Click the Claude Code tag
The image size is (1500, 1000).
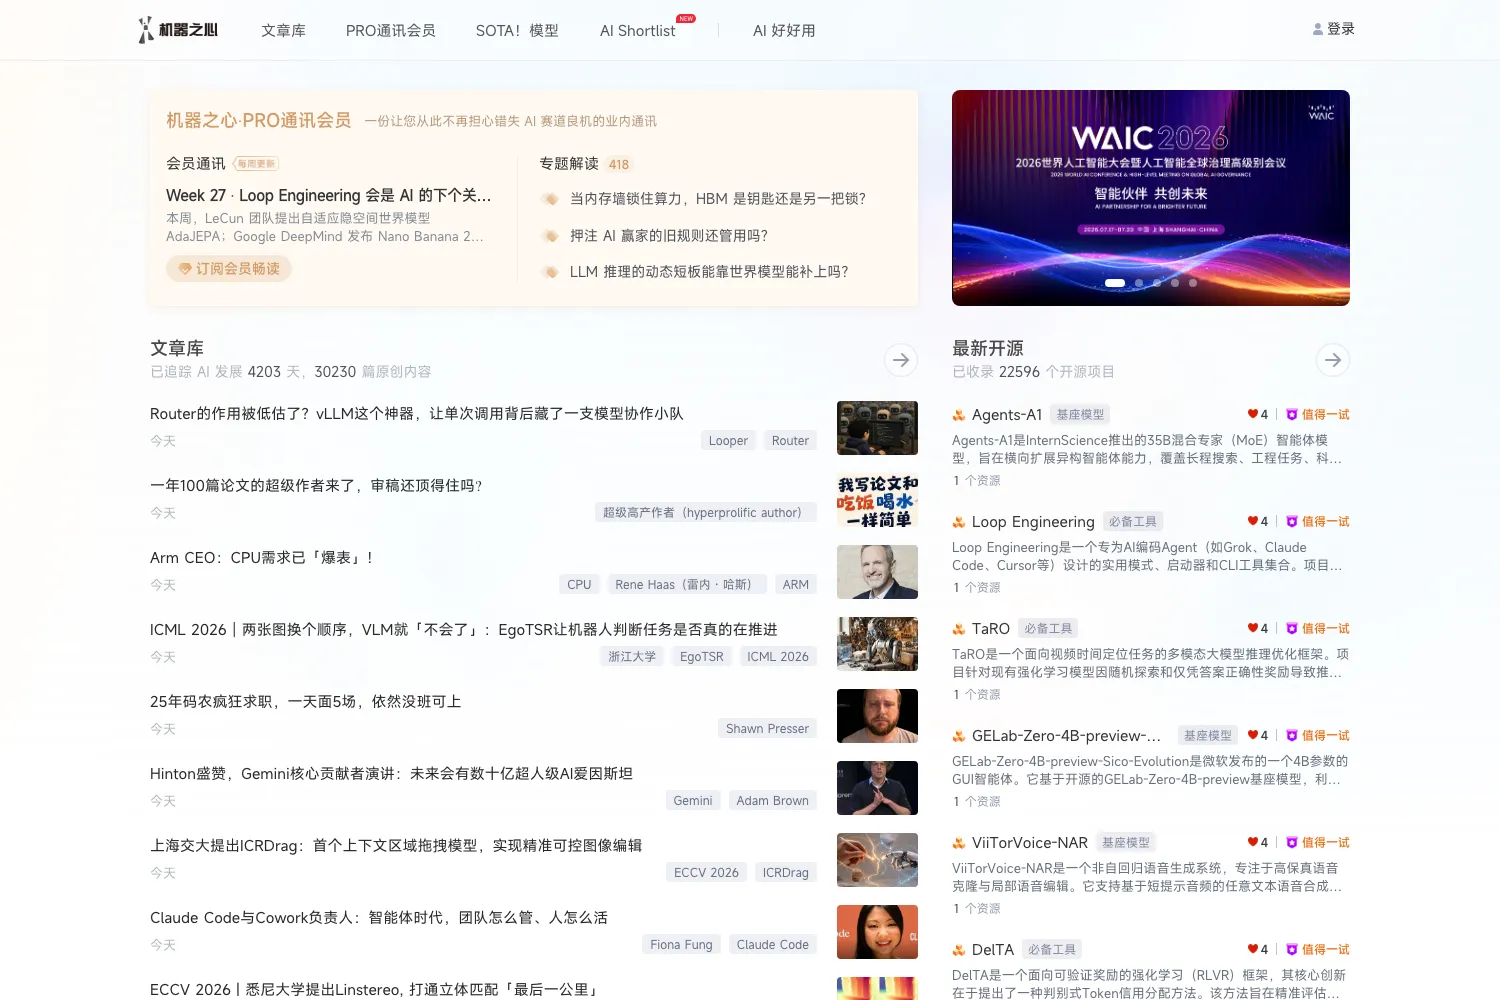point(773,944)
